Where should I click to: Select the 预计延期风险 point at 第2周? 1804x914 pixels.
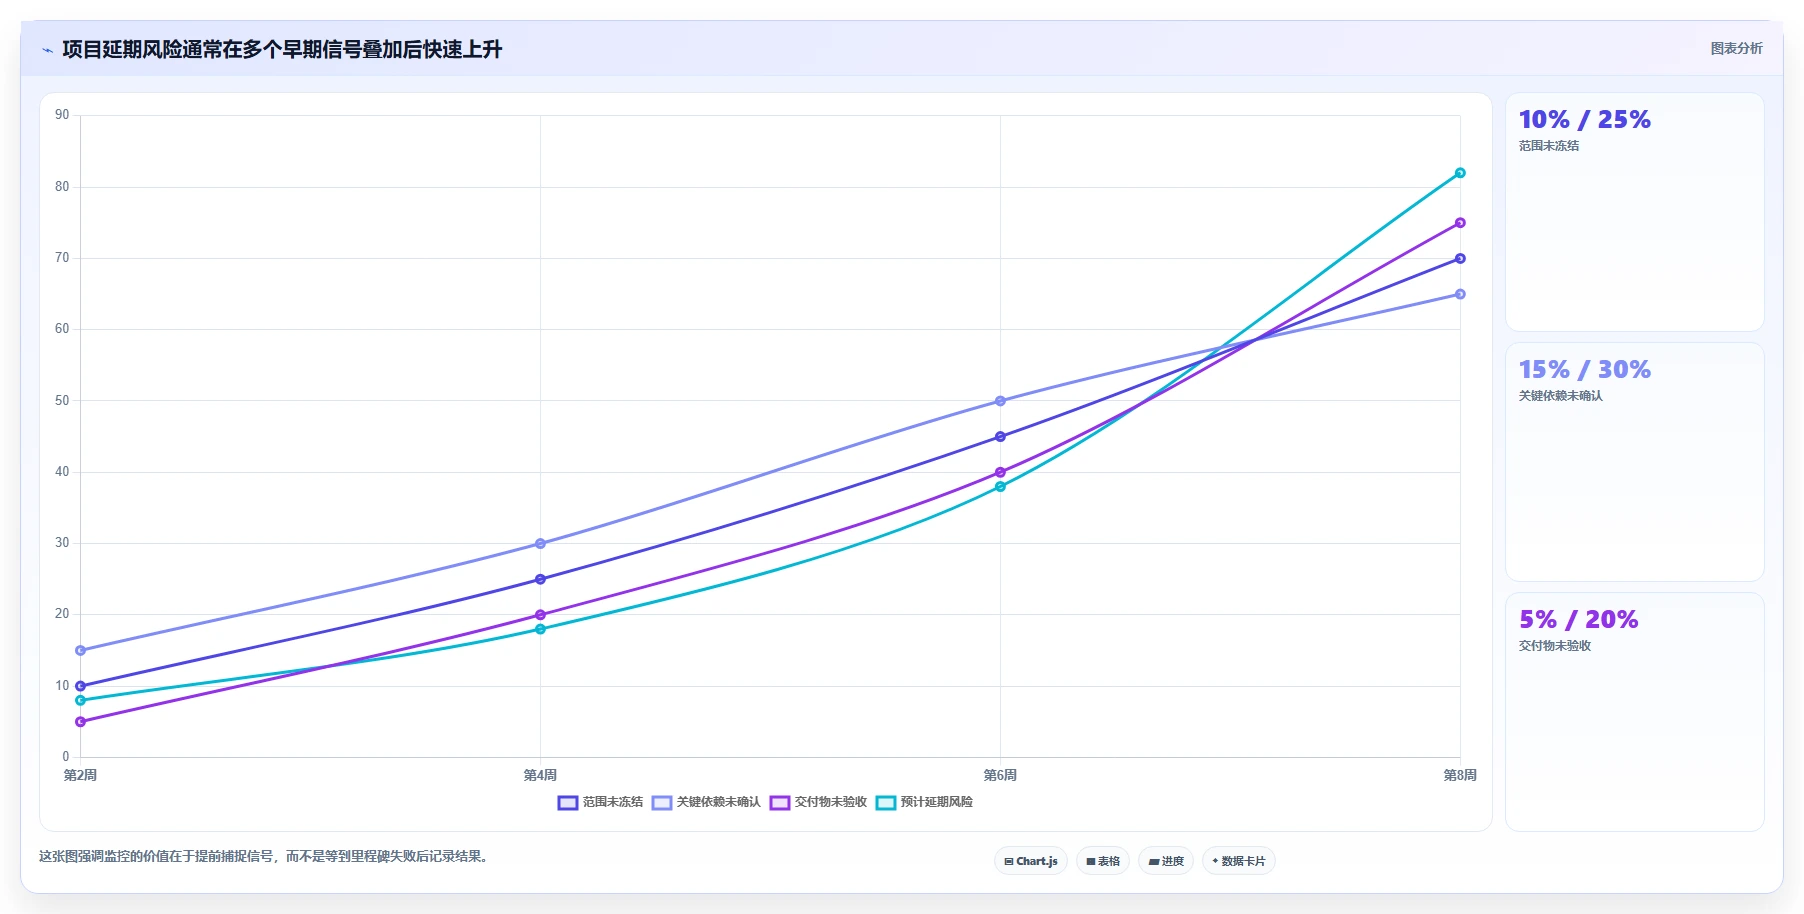click(80, 700)
